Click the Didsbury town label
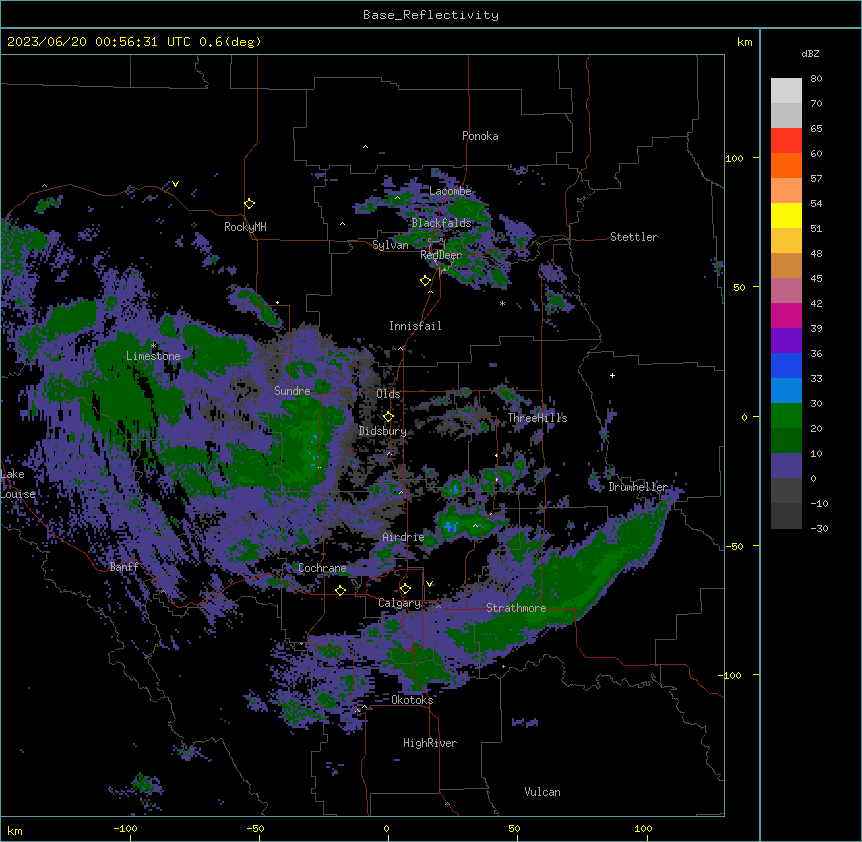Image resolution: width=862 pixels, height=842 pixels. tap(383, 431)
